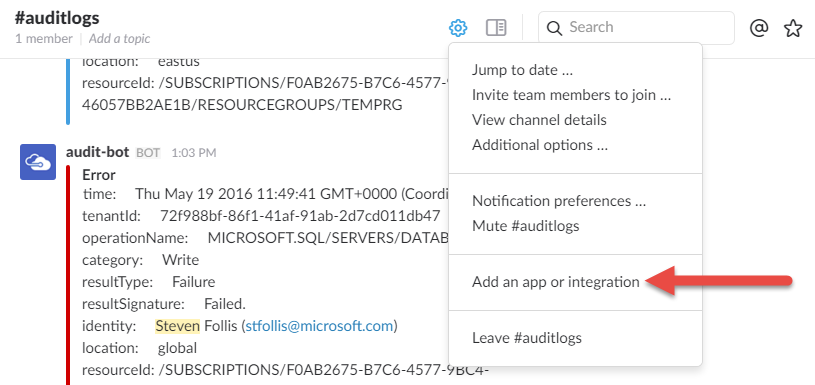Image resolution: width=815 pixels, height=385 pixels.
Task: Mute #auditlogs from the menu
Action: (525, 226)
